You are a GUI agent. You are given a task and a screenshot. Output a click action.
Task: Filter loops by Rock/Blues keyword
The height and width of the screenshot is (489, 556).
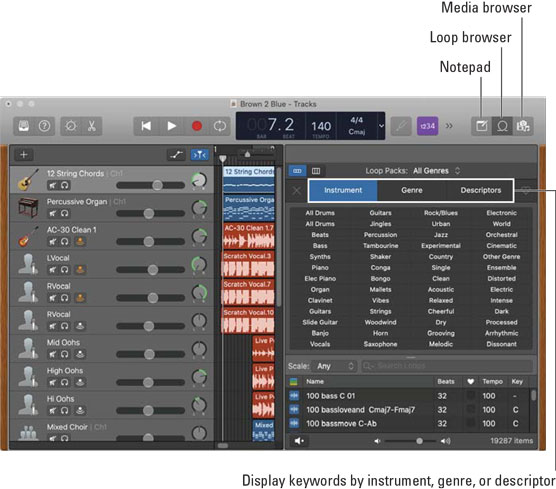point(441,213)
